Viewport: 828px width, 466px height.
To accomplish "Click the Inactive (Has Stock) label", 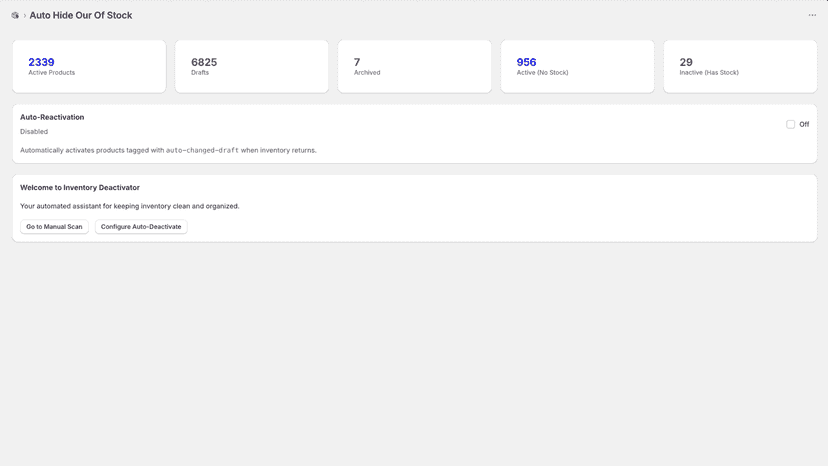I will pyautogui.click(x=709, y=73).
